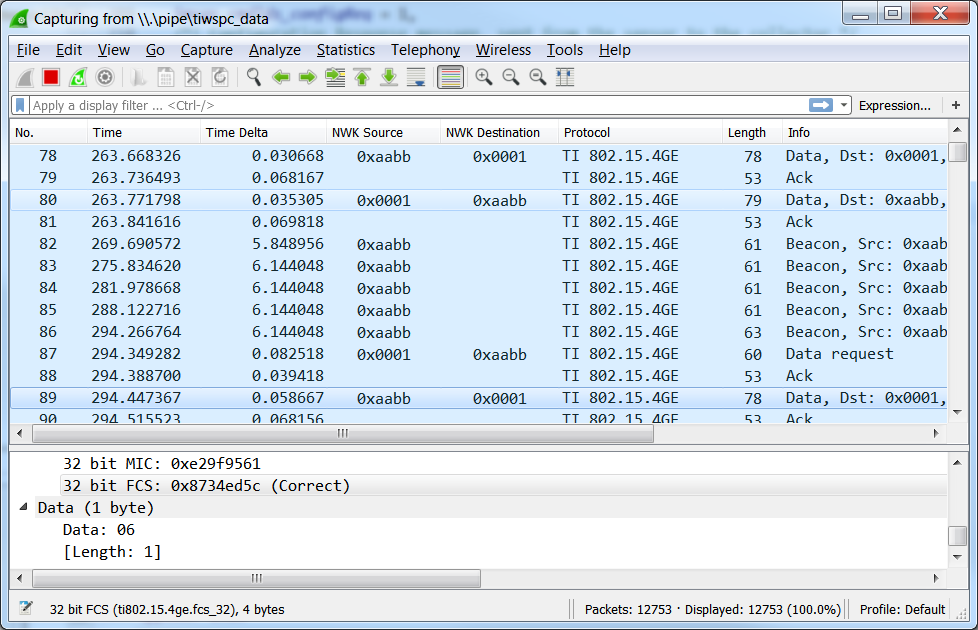Collapse the Data (1 byte) tree node

click(x=24, y=507)
